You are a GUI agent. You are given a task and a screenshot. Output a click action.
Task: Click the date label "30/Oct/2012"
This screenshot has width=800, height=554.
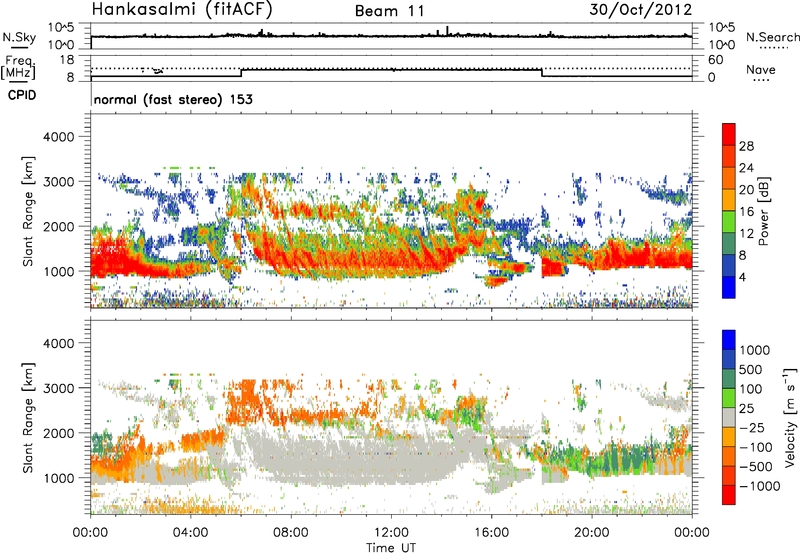coord(641,9)
